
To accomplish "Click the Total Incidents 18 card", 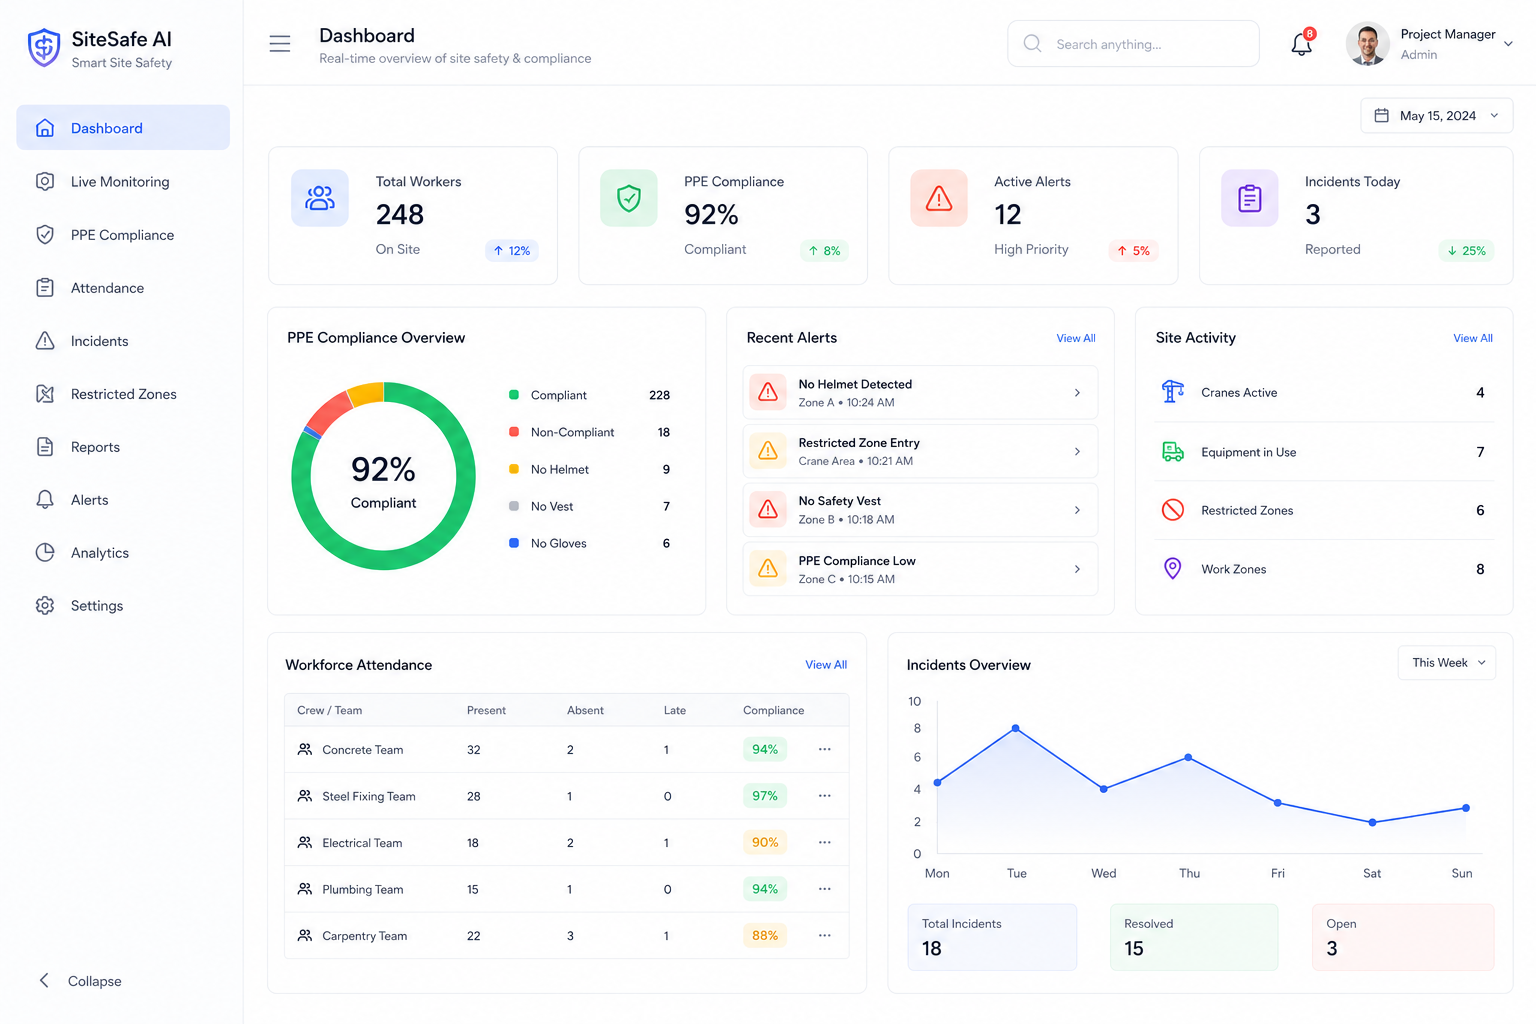I will [992, 937].
